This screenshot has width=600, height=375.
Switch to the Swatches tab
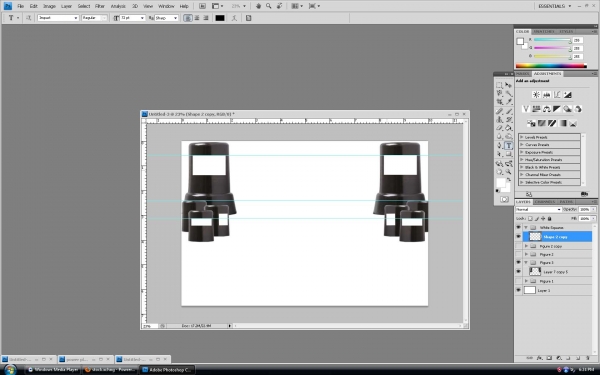coord(544,31)
